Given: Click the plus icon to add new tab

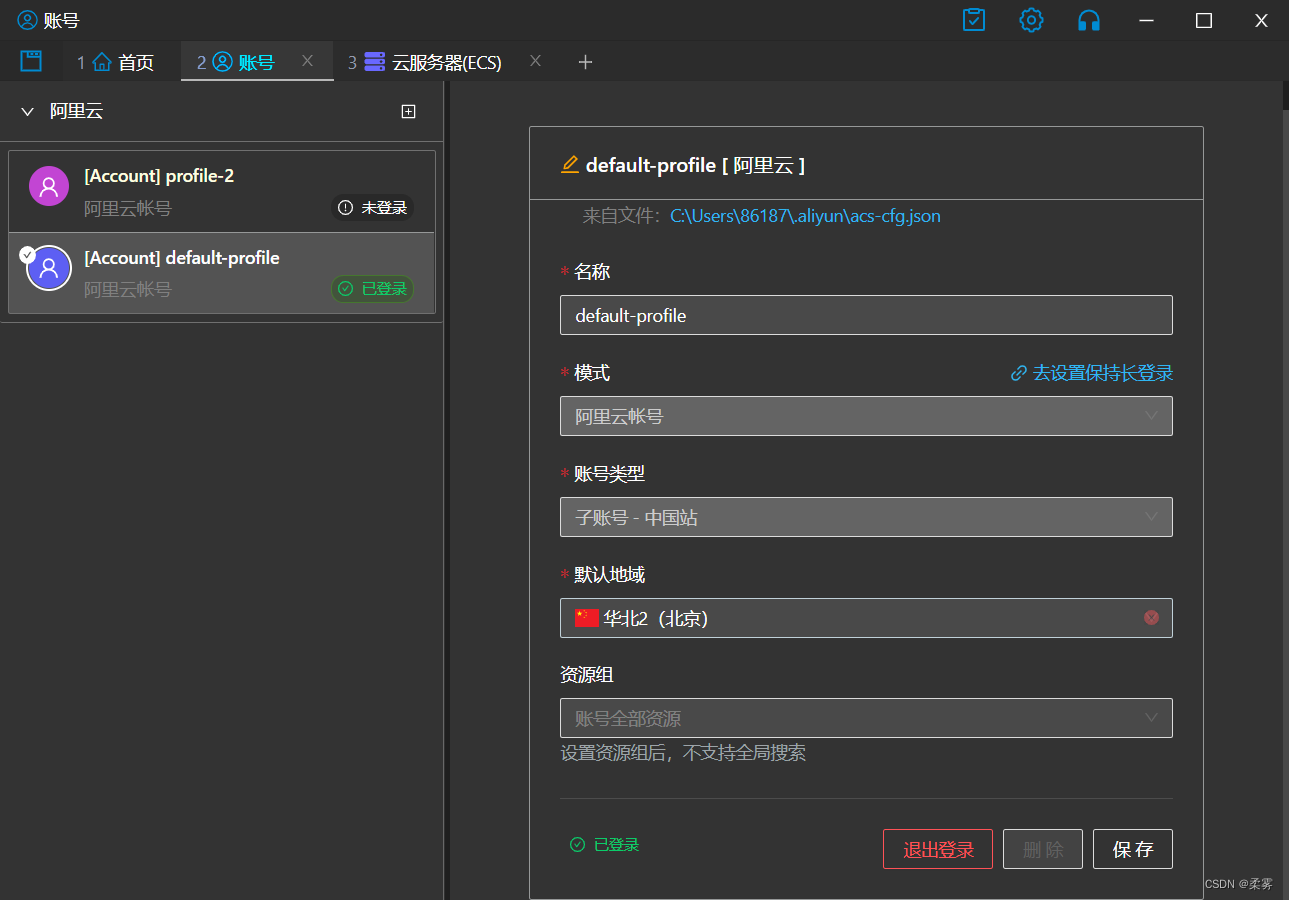Looking at the screenshot, I should pos(586,62).
